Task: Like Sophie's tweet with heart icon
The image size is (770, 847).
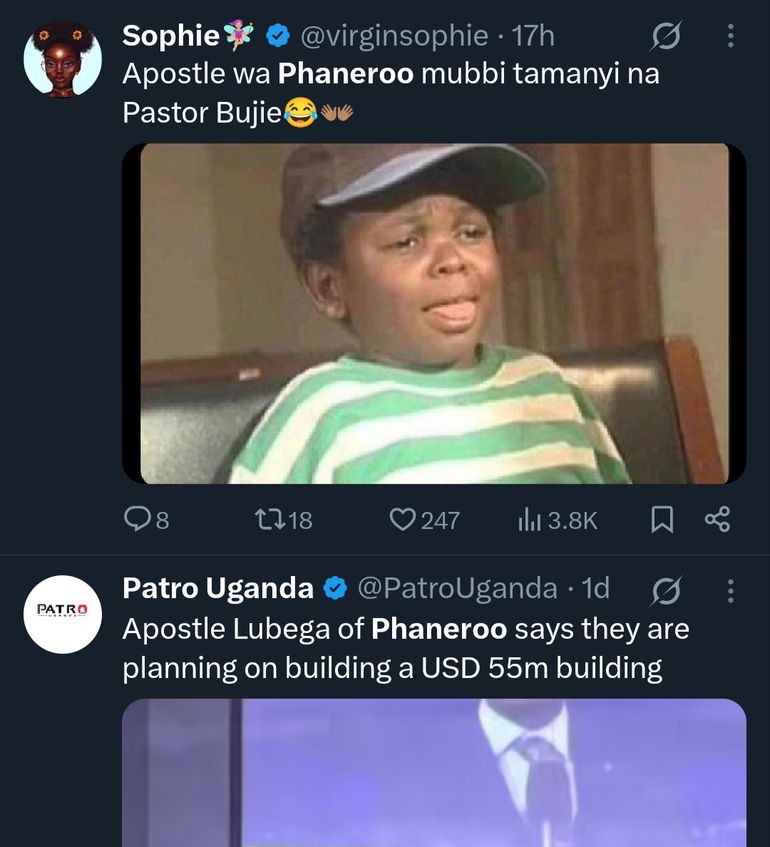Action: [x=402, y=519]
